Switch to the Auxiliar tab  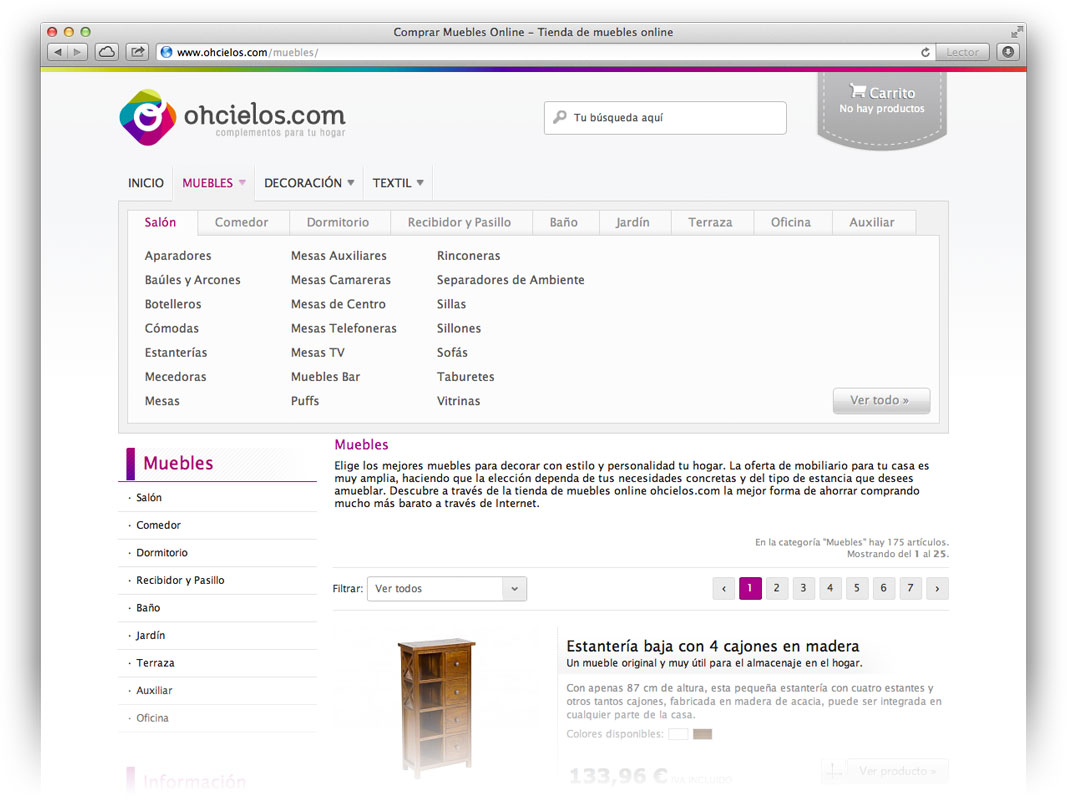point(872,222)
